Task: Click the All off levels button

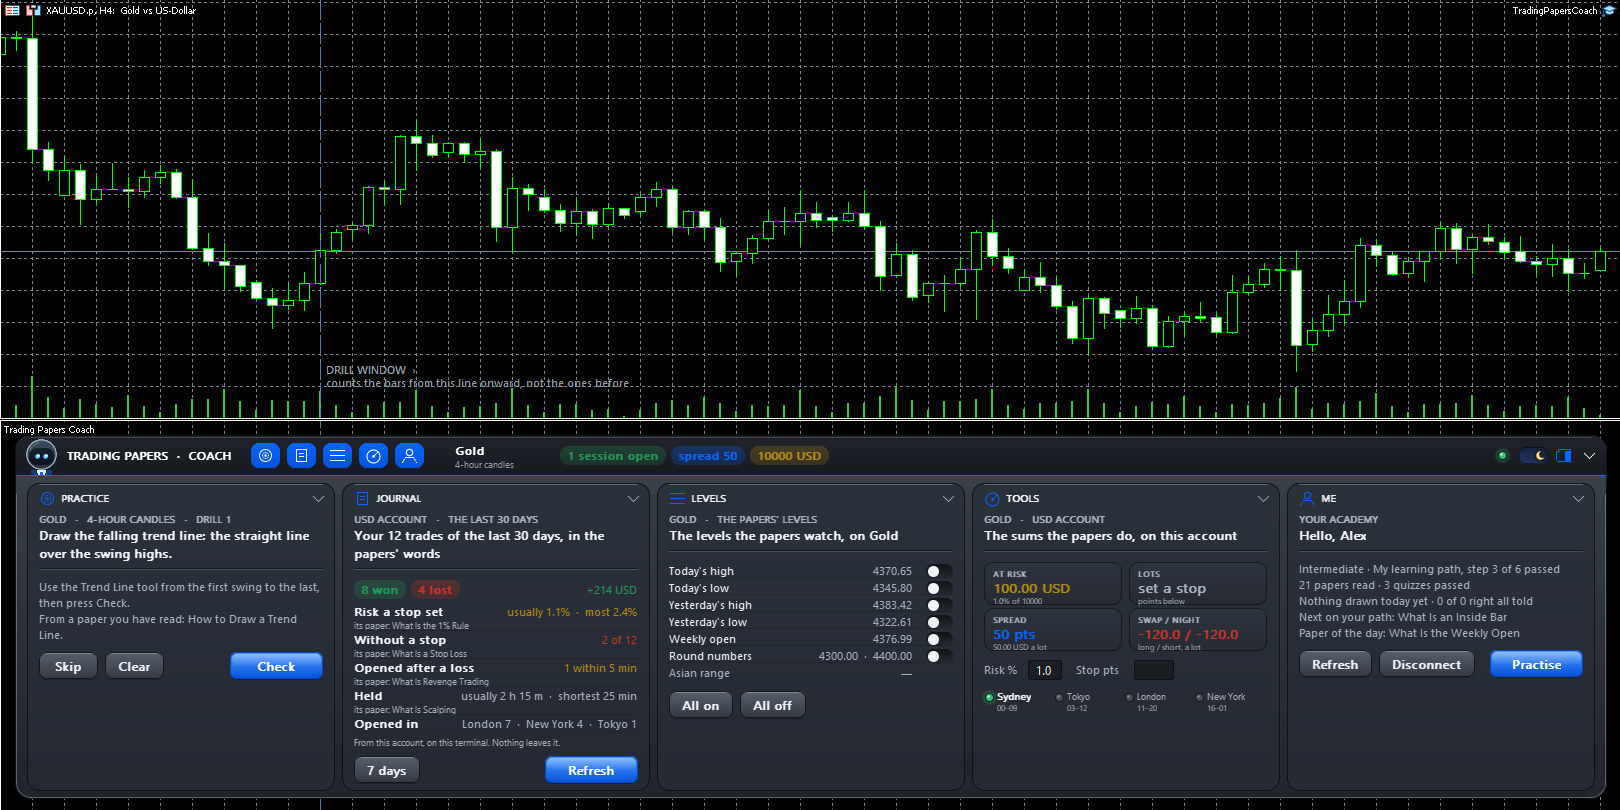Action: [x=772, y=706]
